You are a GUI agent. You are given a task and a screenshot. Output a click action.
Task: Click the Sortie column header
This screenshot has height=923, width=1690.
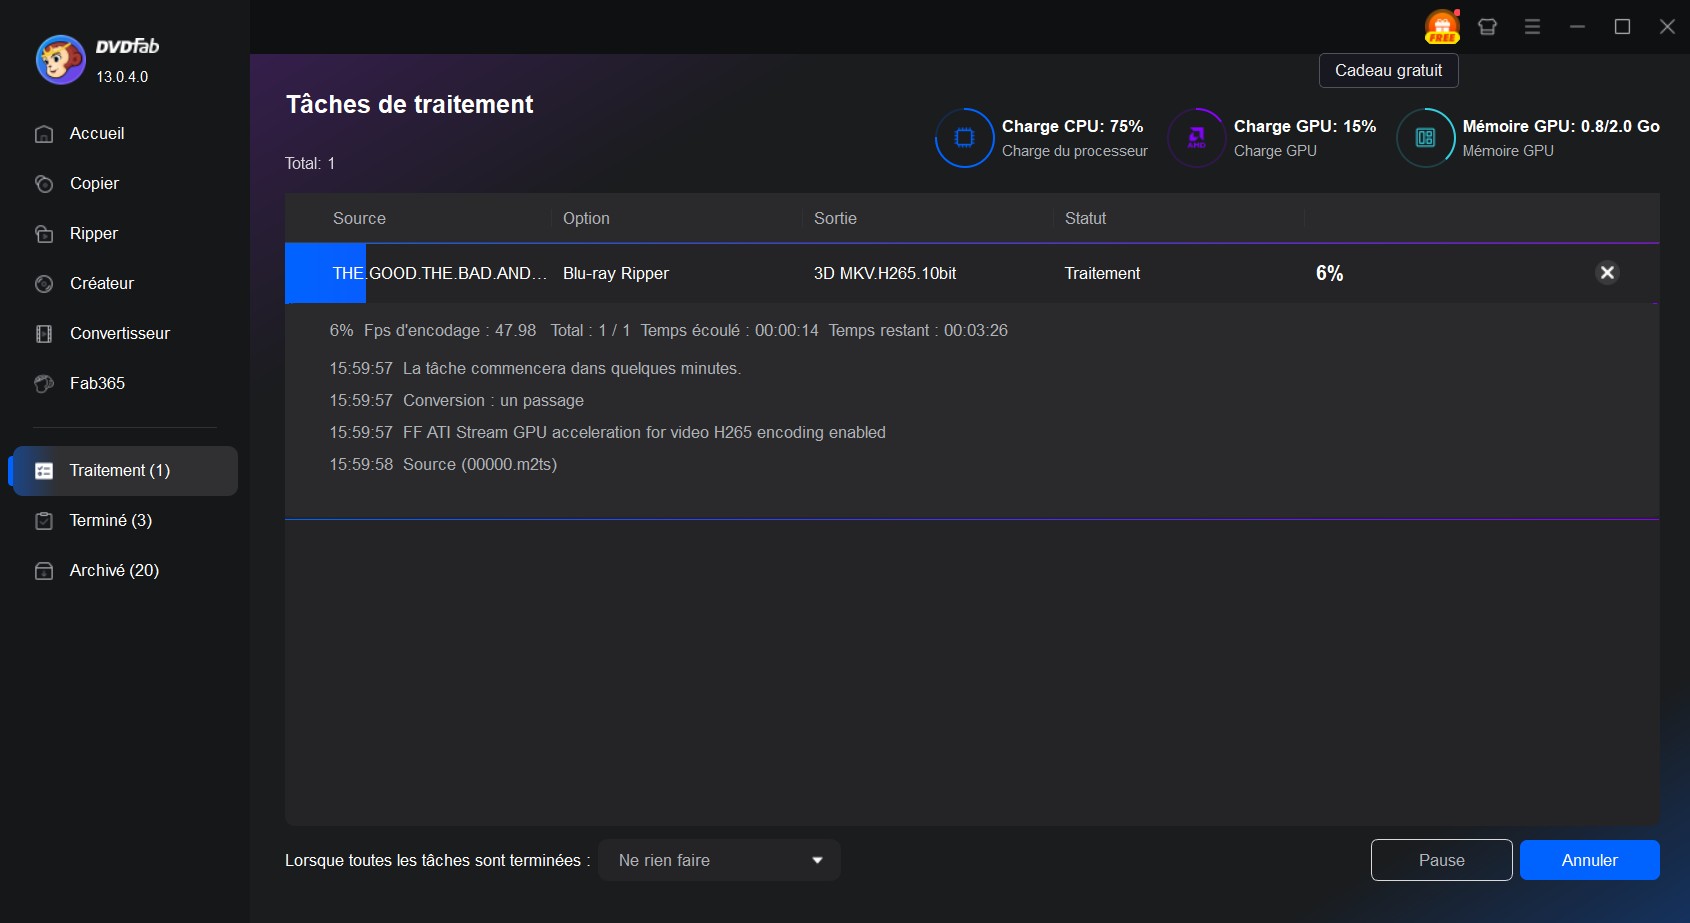tap(835, 219)
